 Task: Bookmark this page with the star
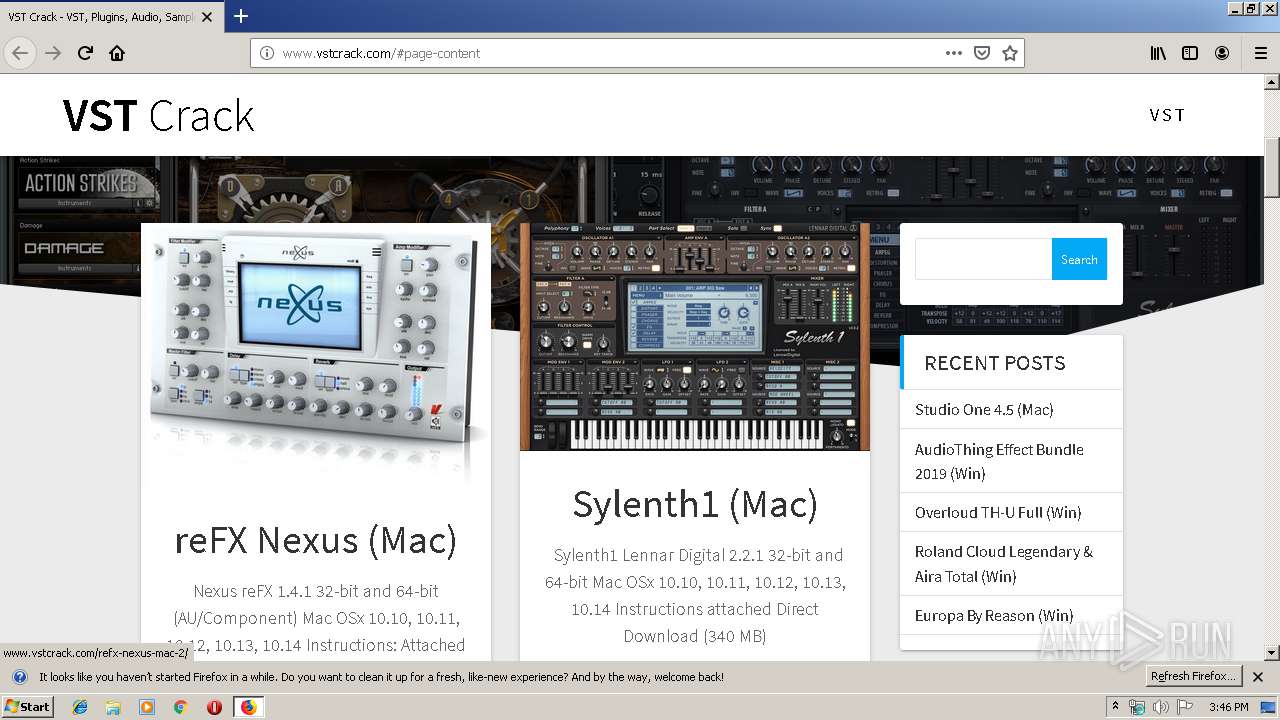coord(1010,53)
